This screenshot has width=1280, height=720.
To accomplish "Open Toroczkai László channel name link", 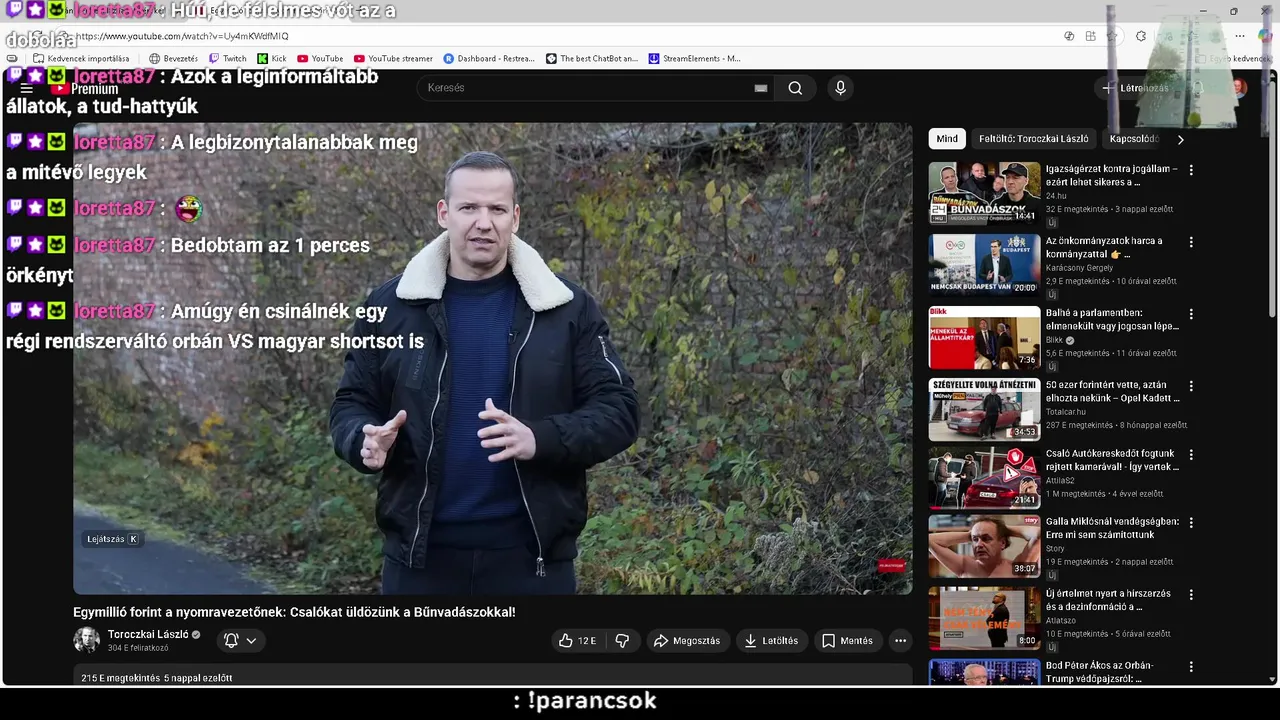I will click(x=148, y=634).
